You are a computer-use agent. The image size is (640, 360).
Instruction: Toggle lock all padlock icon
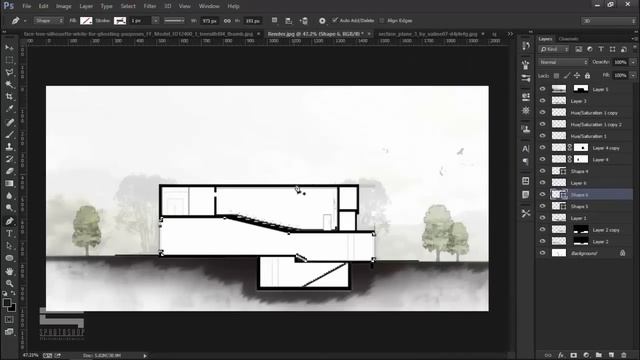coord(587,76)
